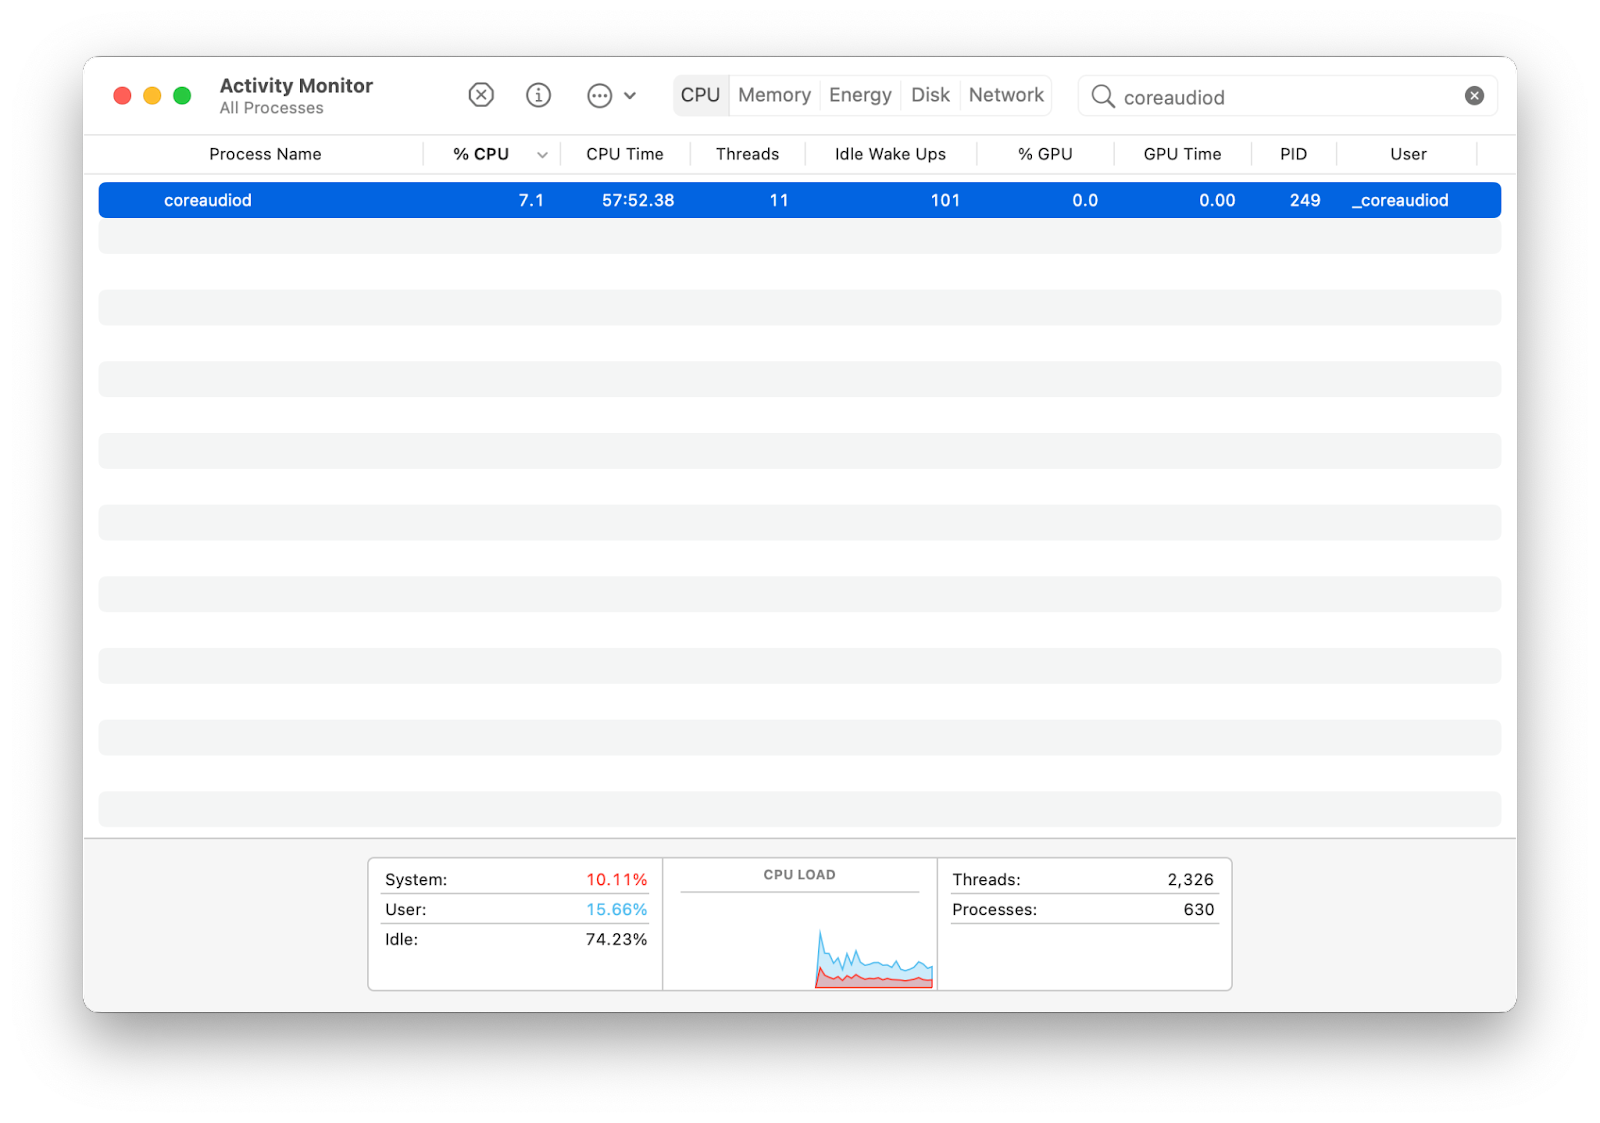Viewport: 1600px width, 1123px height.
Task: Click the All Processes subtitle
Action: [271, 108]
